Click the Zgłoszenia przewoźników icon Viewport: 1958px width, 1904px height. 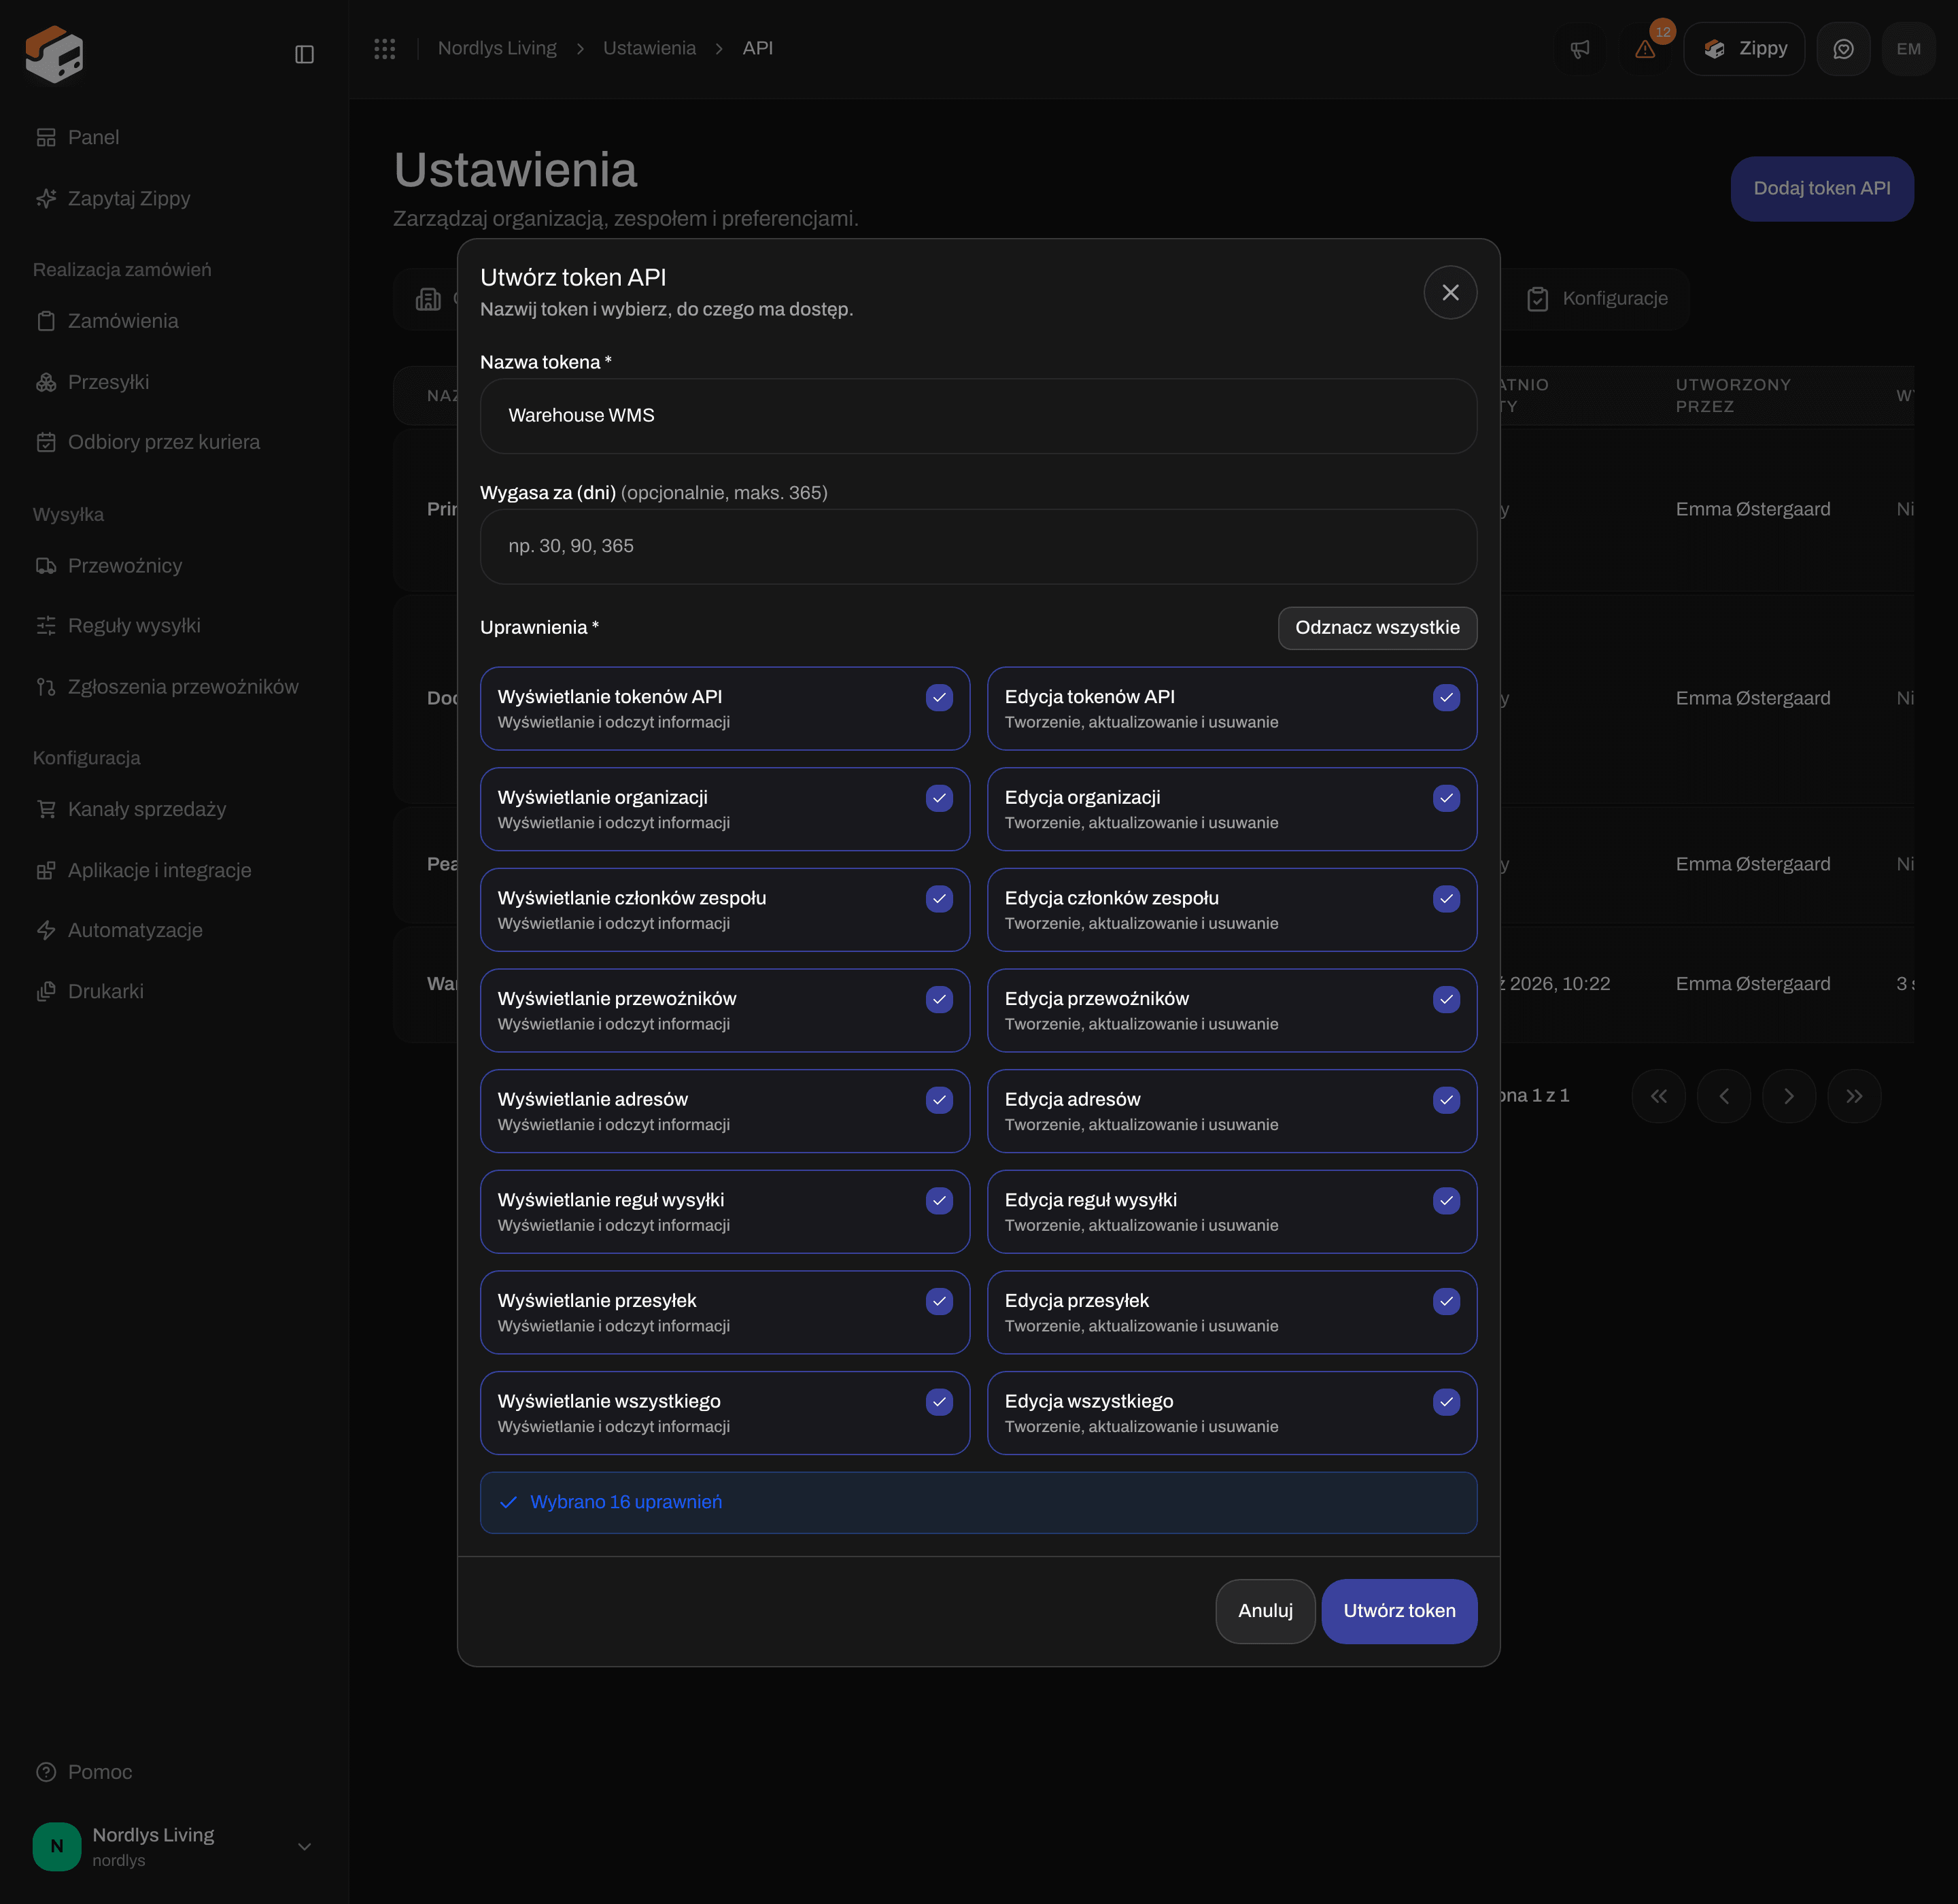(46, 687)
